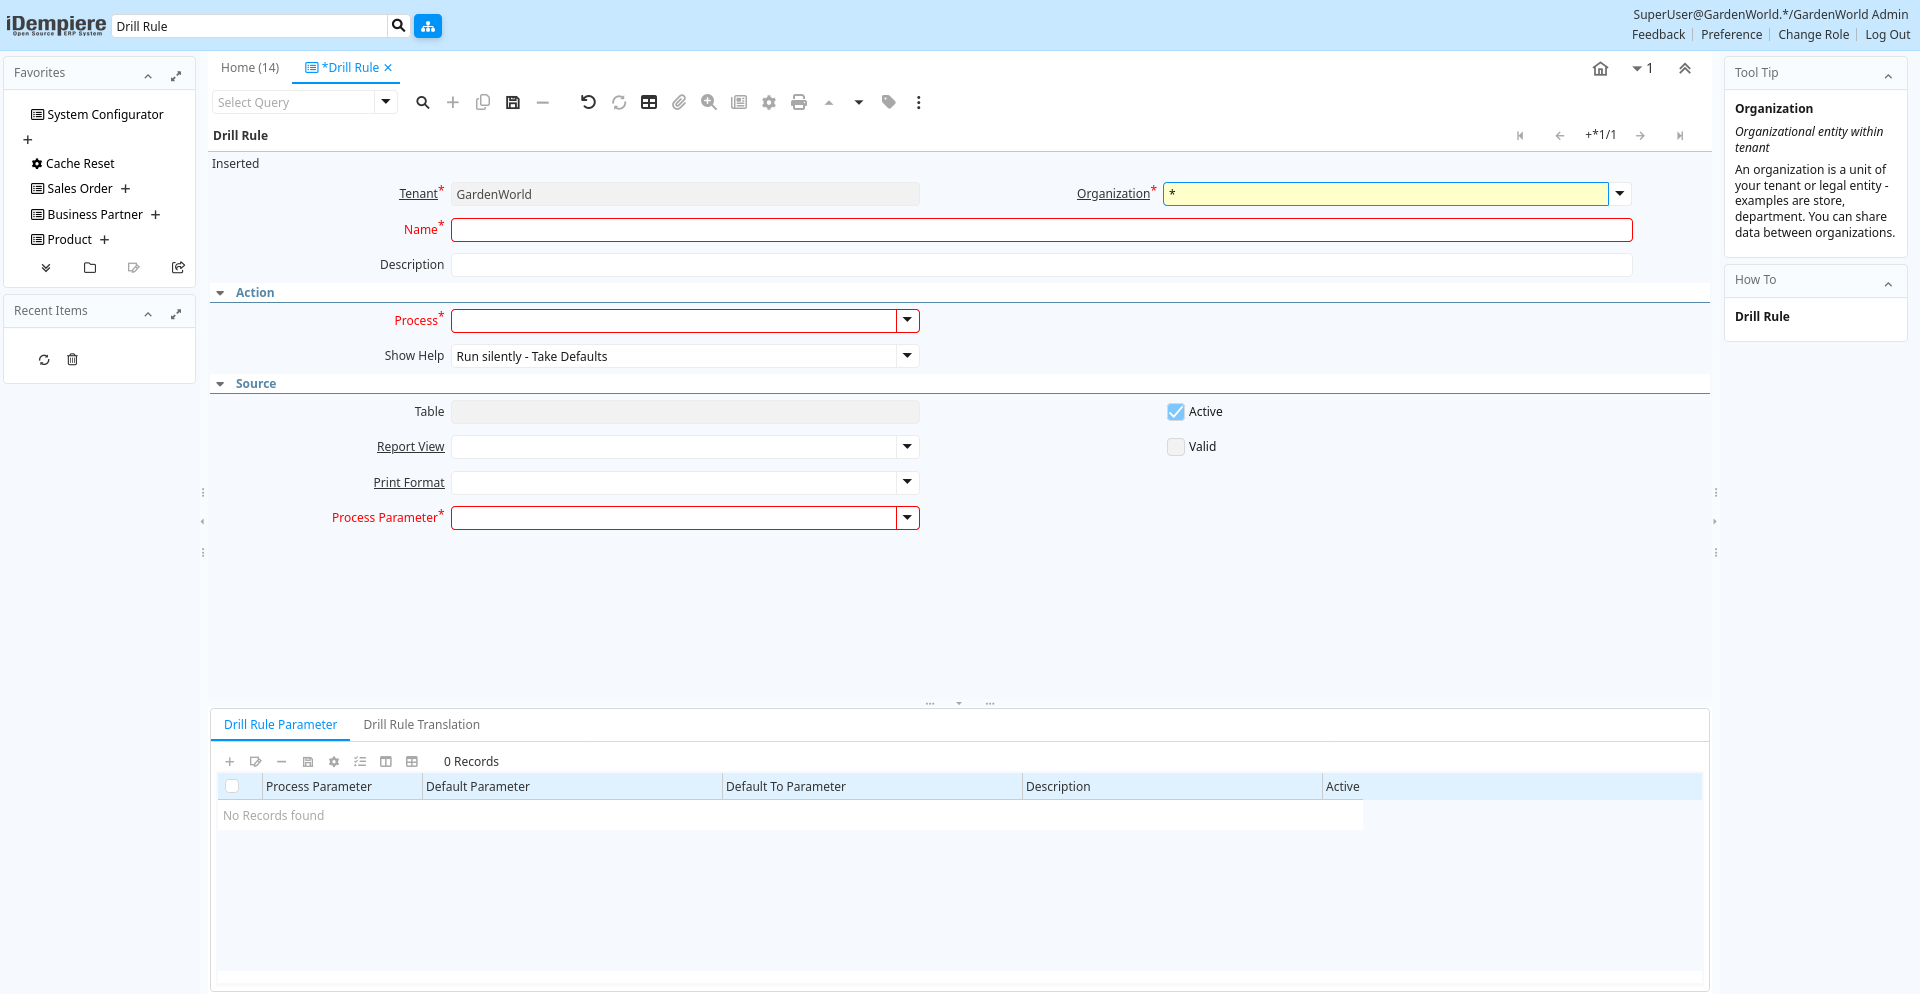Click the Undo changes icon
The height and width of the screenshot is (994, 1920).
[x=588, y=102]
